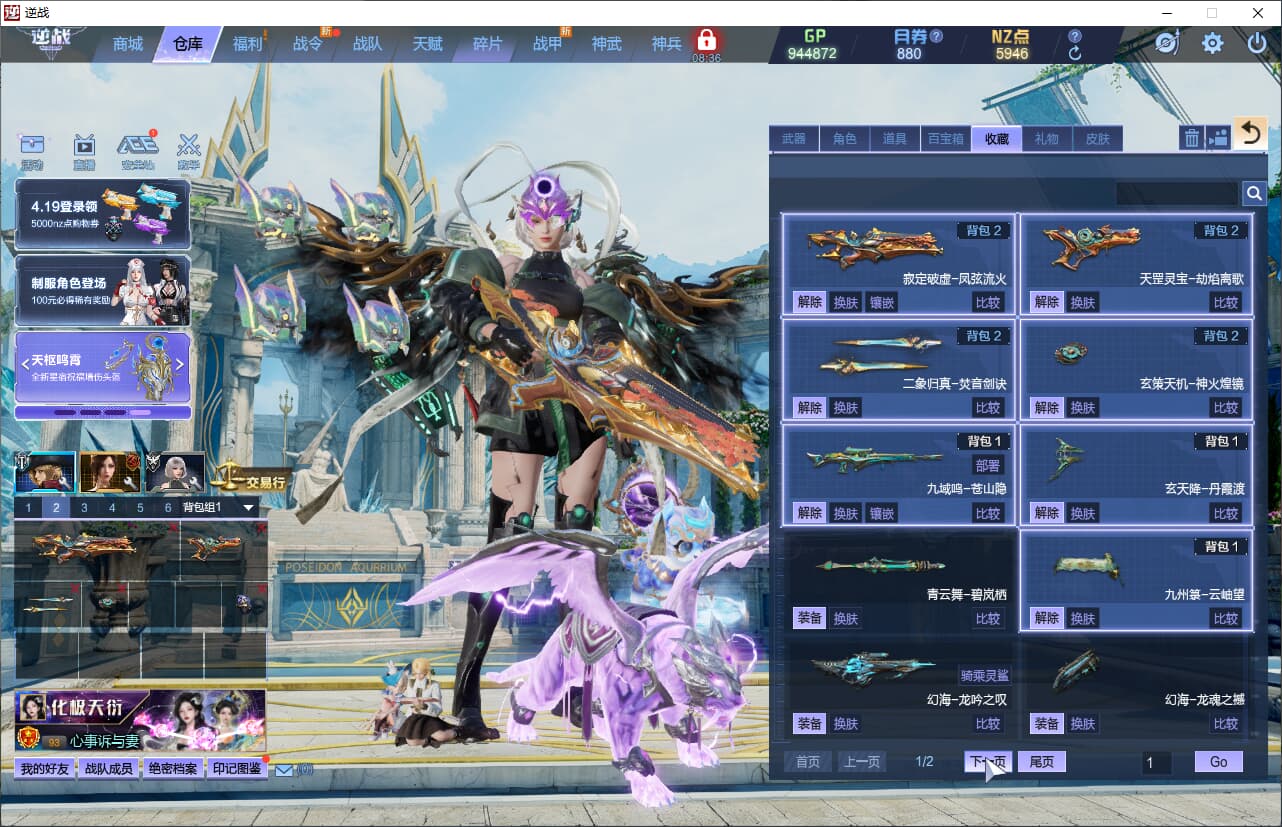Viewport: 1282px width, 827px height.
Task: Open the 天赋 talent tab
Action: pyautogui.click(x=427, y=44)
